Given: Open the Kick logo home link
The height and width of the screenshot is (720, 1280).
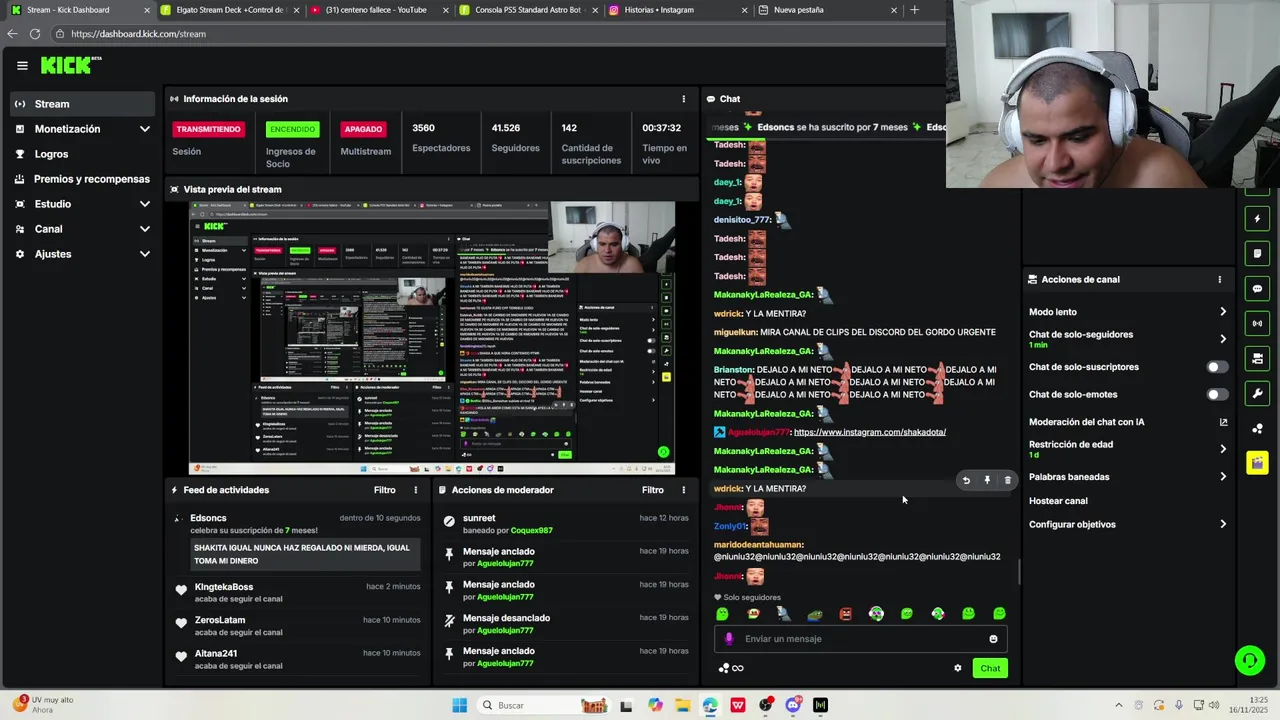Looking at the screenshot, I should pos(70,65).
